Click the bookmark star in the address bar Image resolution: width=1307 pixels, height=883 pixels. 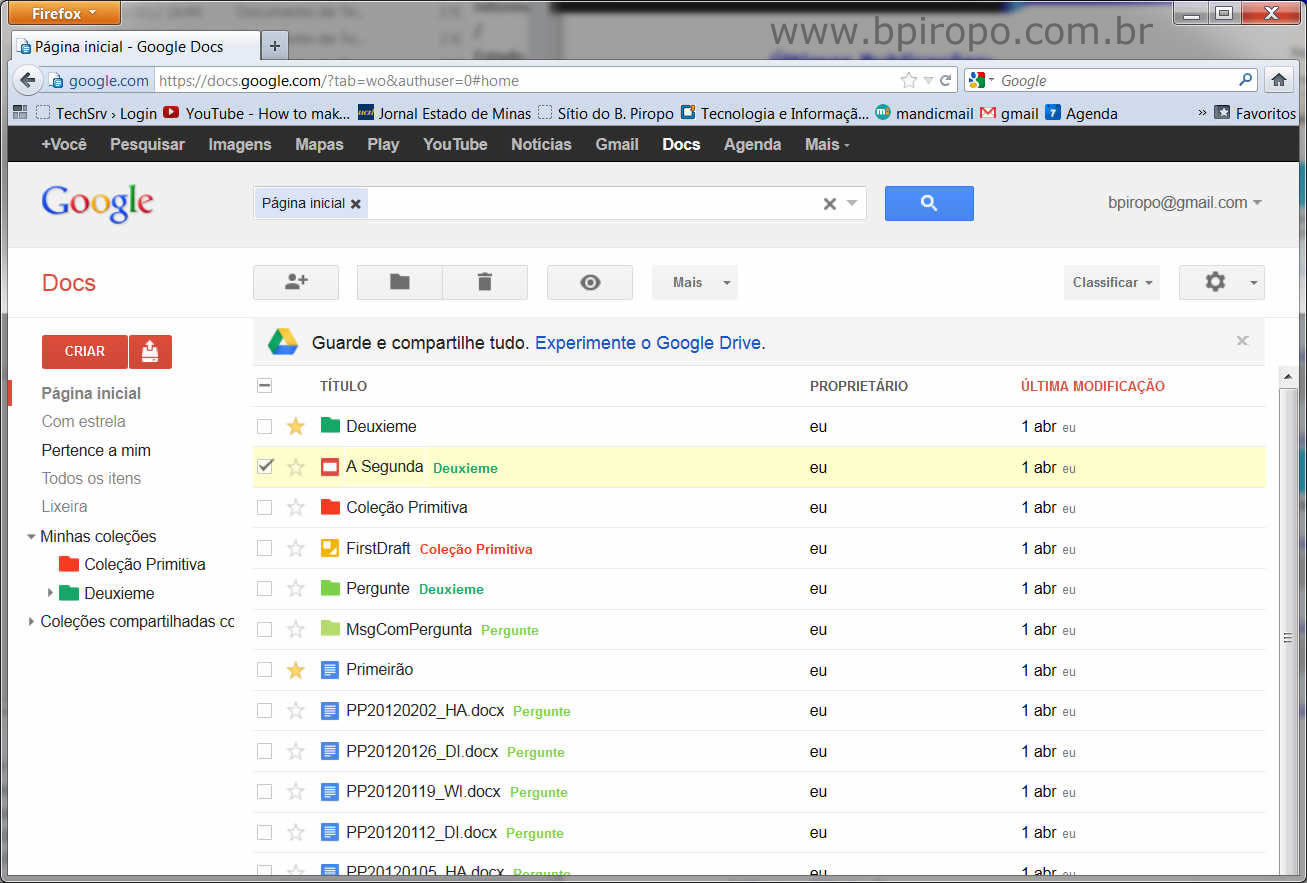coord(908,80)
